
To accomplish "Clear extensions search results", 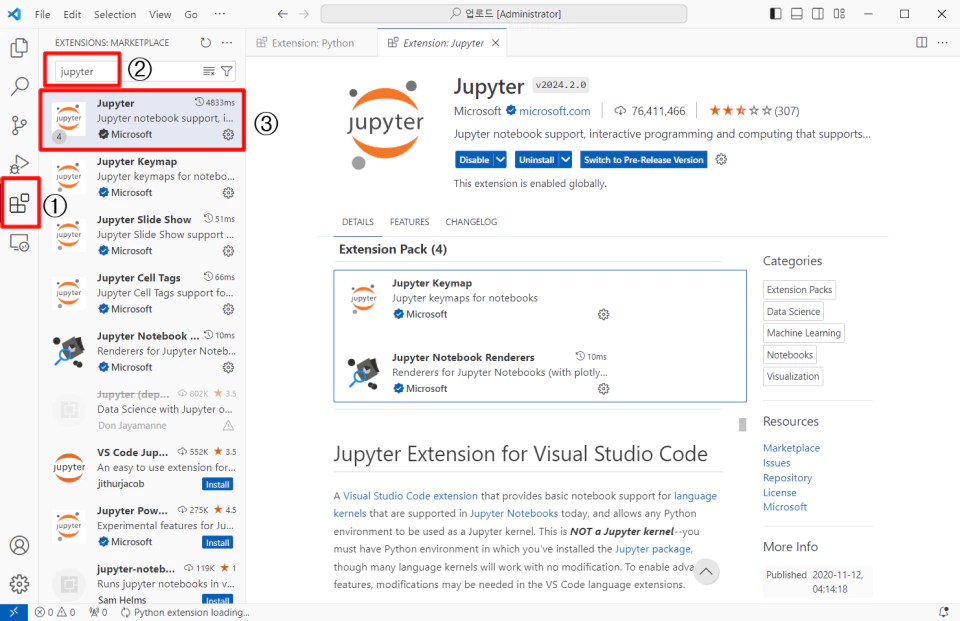I will click(x=209, y=71).
